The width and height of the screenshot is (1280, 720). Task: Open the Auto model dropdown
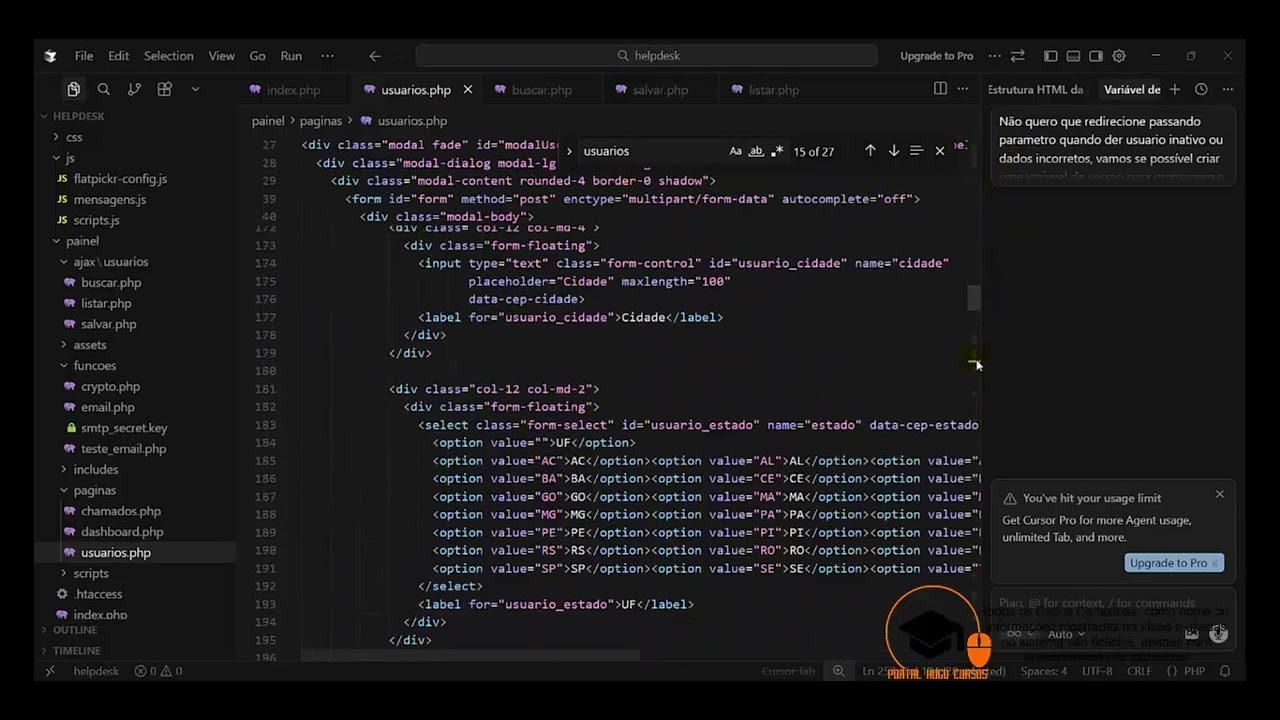[x=1065, y=634]
